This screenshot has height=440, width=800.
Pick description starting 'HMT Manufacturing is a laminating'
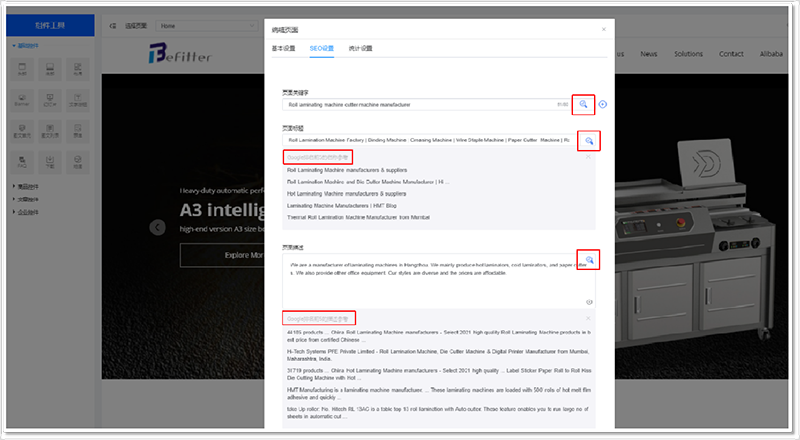point(439,394)
